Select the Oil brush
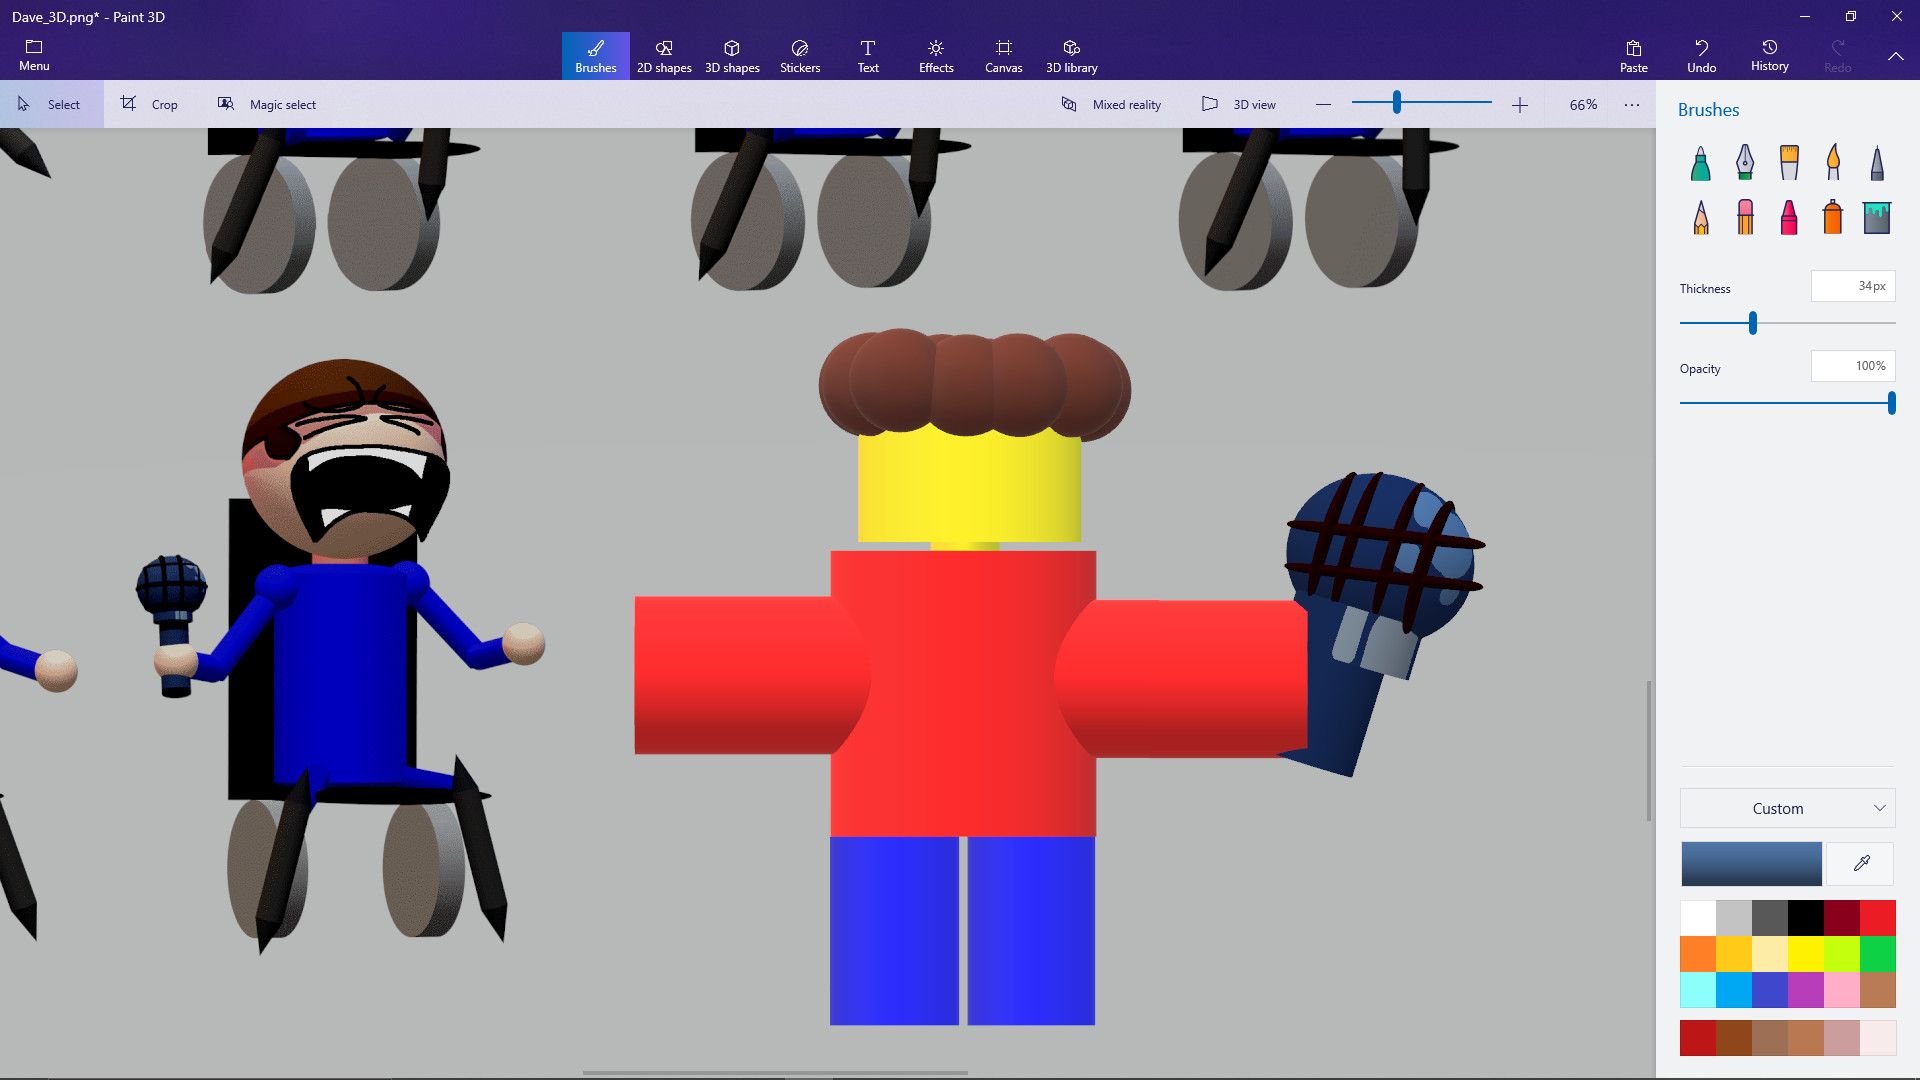The height and width of the screenshot is (1080, 1920). [x=1789, y=162]
